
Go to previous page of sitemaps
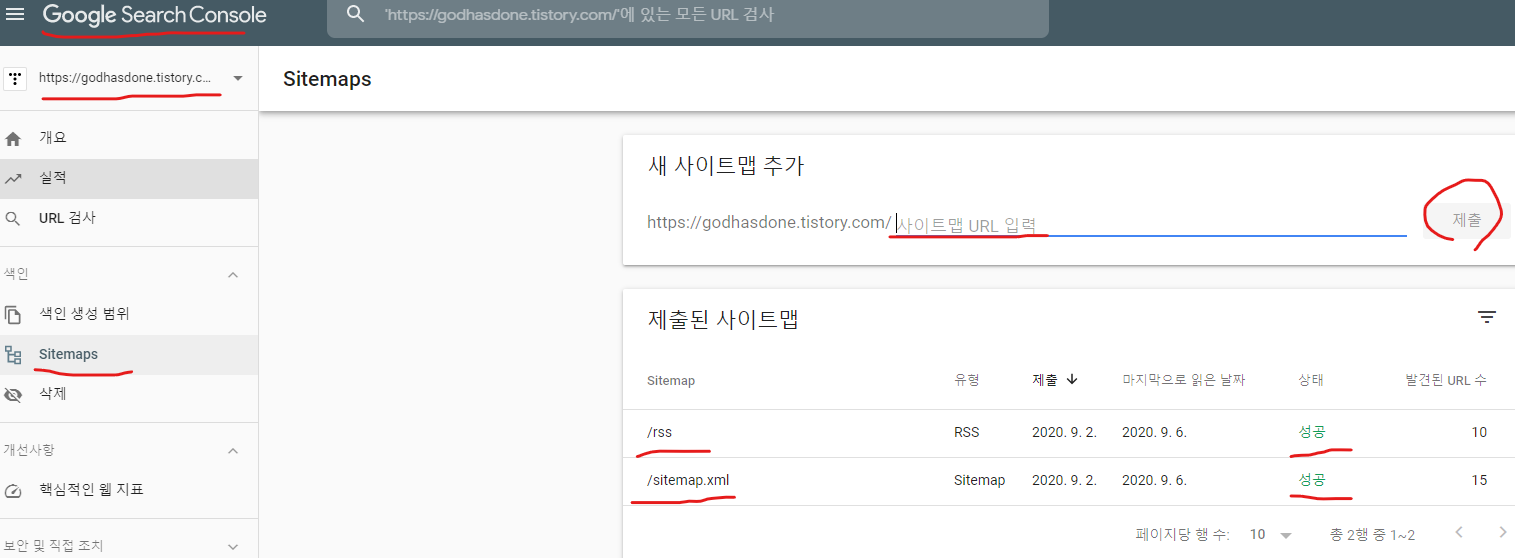click(1459, 532)
